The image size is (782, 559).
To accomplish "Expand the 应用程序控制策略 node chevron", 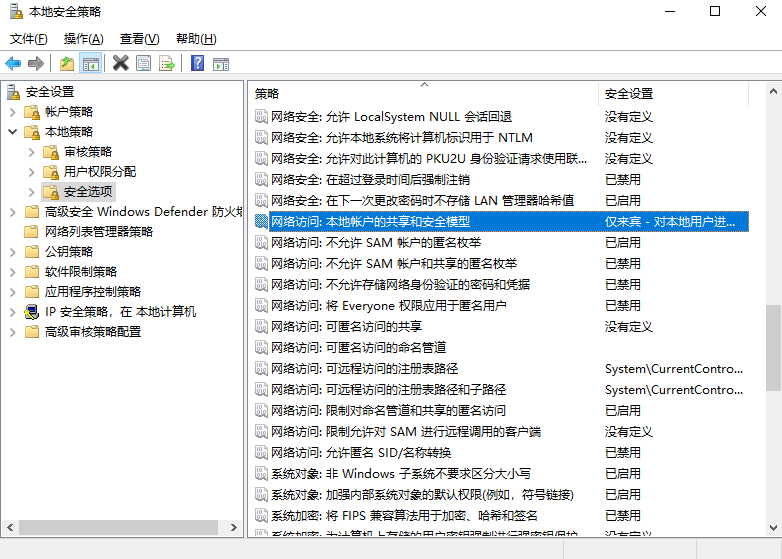I will tap(13, 292).
